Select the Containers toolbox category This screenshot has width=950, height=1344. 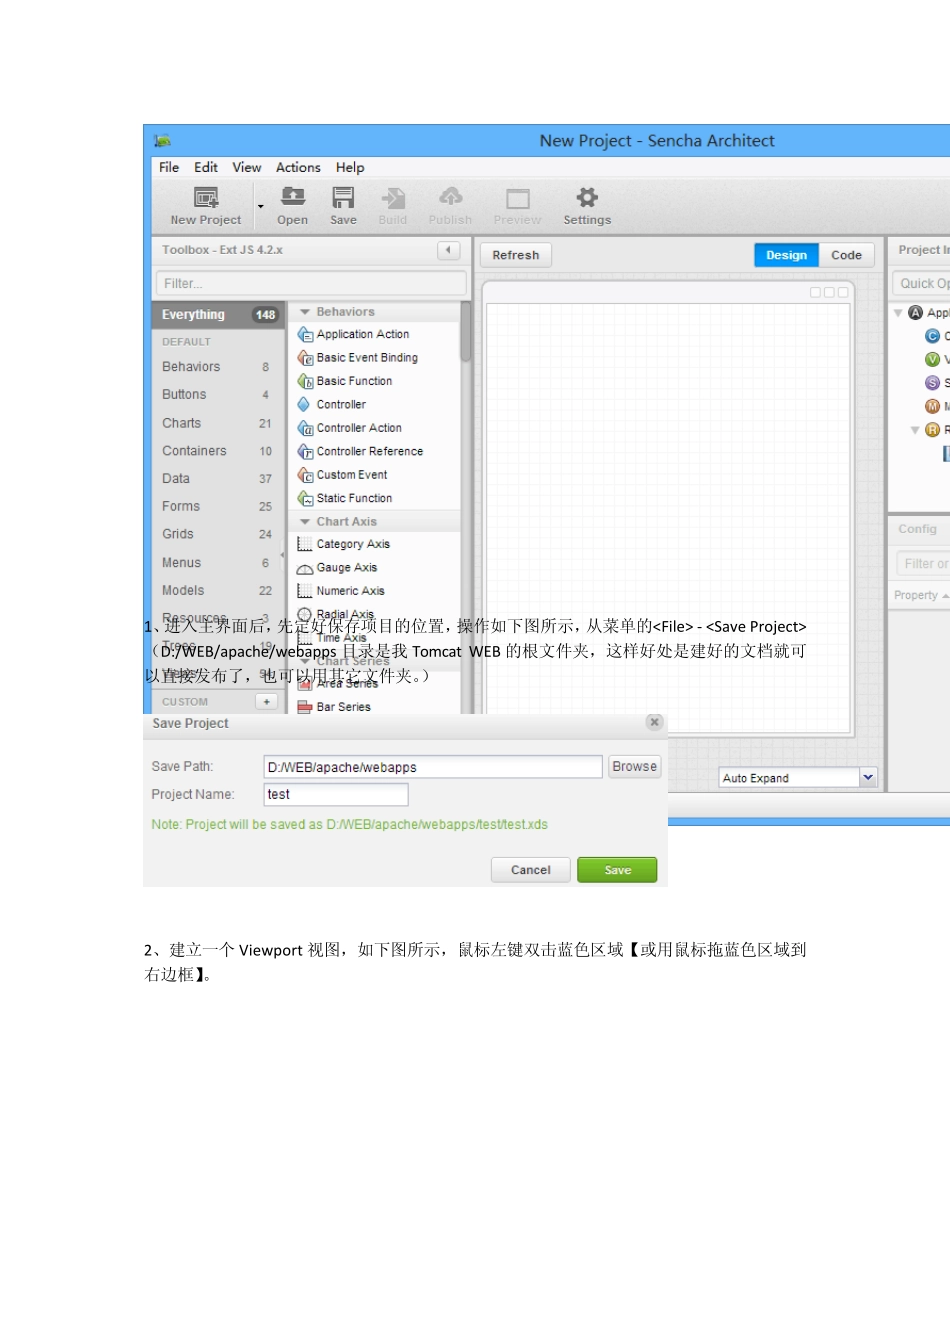click(218, 451)
